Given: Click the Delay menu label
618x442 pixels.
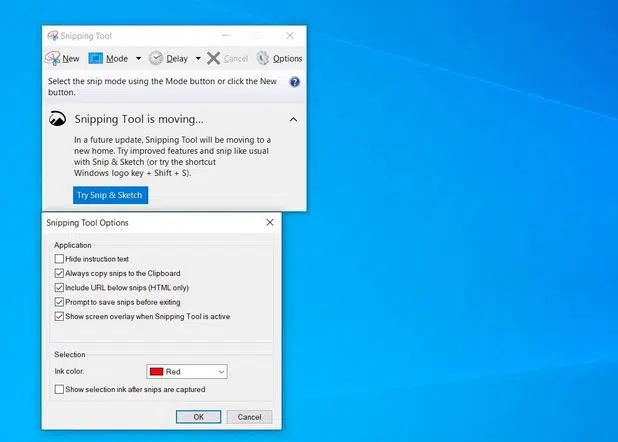Looking at the screenshot, I should pyautogui.click(x=177, y=59).
